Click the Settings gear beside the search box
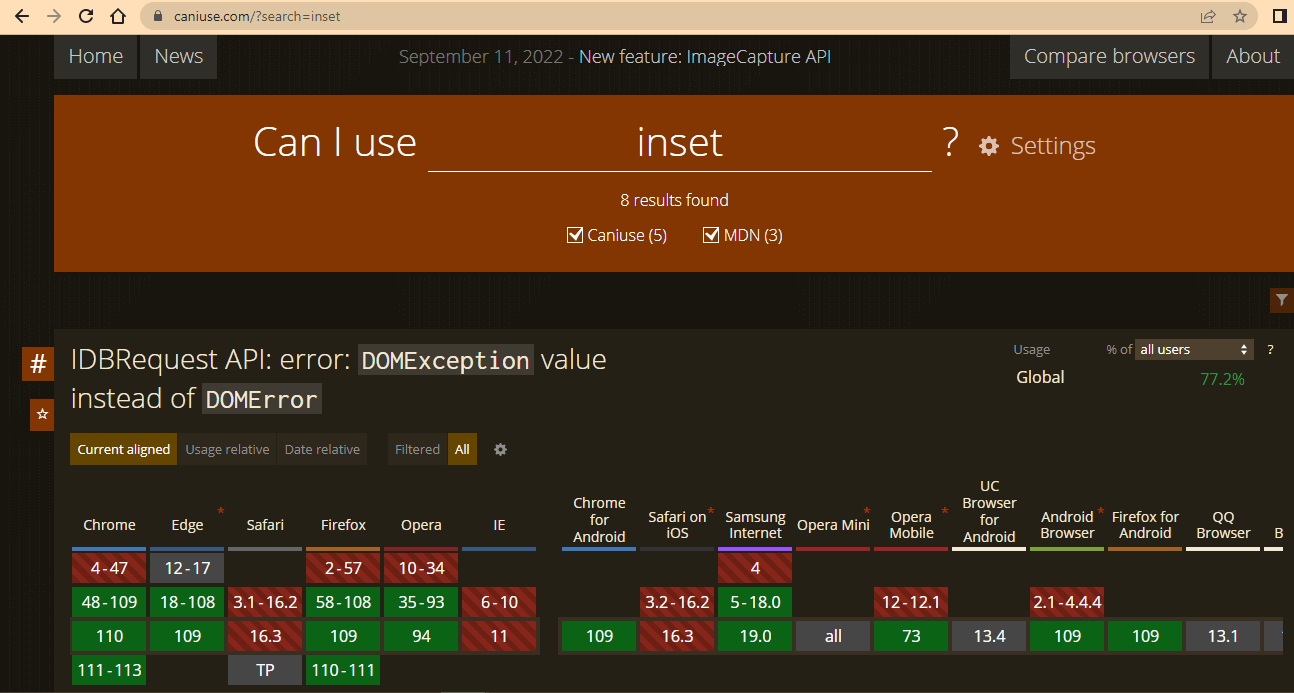This screenshot has width=1294, height=693. click(x=988, y=145)
